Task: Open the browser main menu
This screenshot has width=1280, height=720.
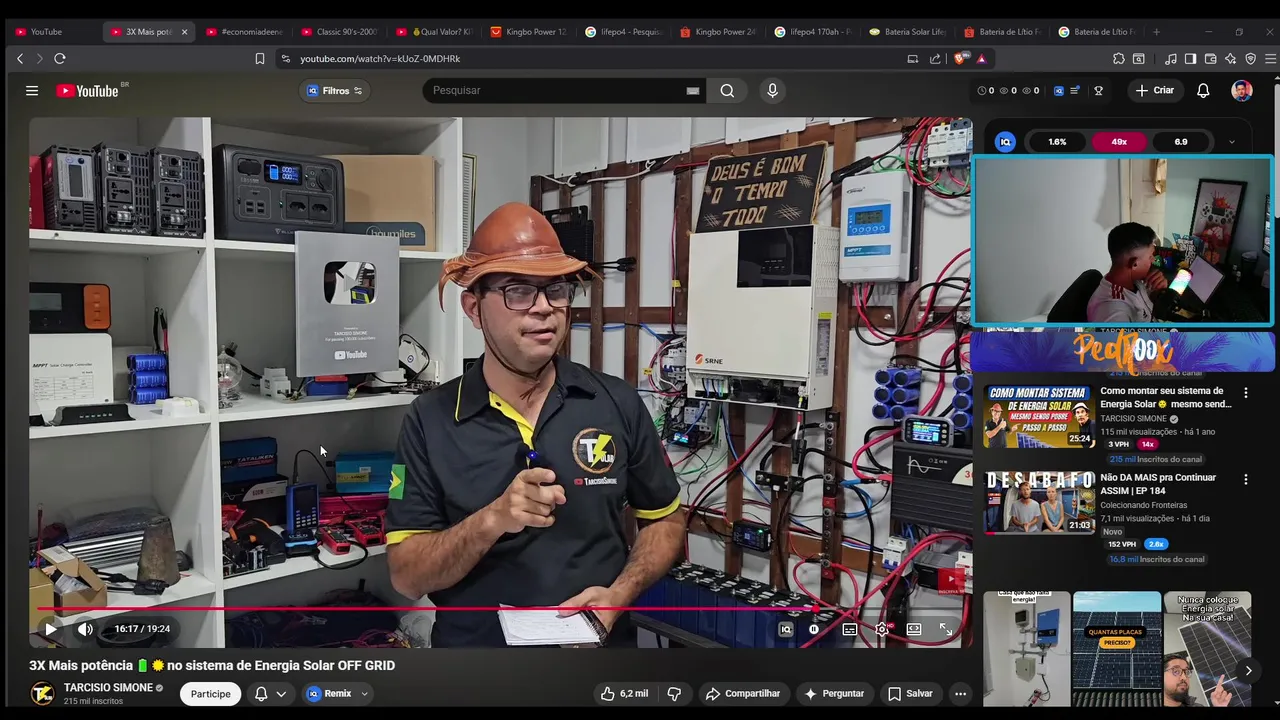Action: click(x=1270, y=59)
